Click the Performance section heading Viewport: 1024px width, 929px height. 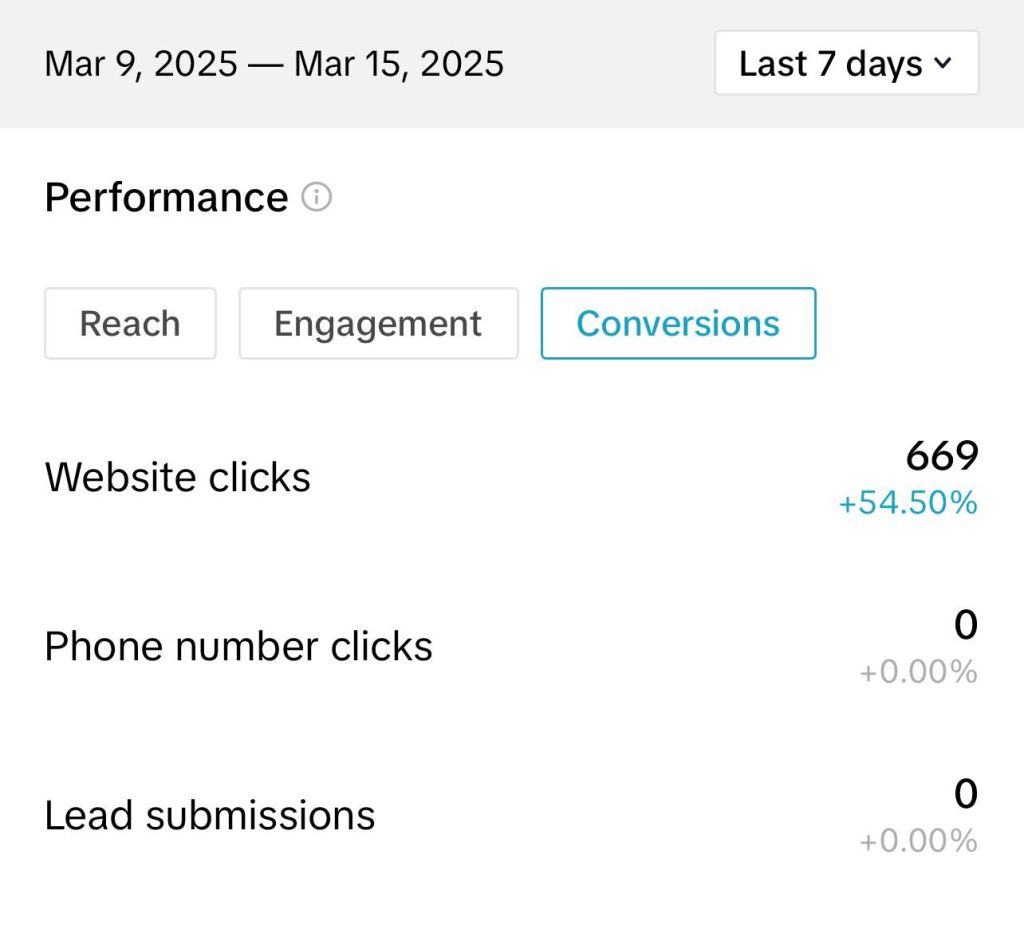point(166,198)
